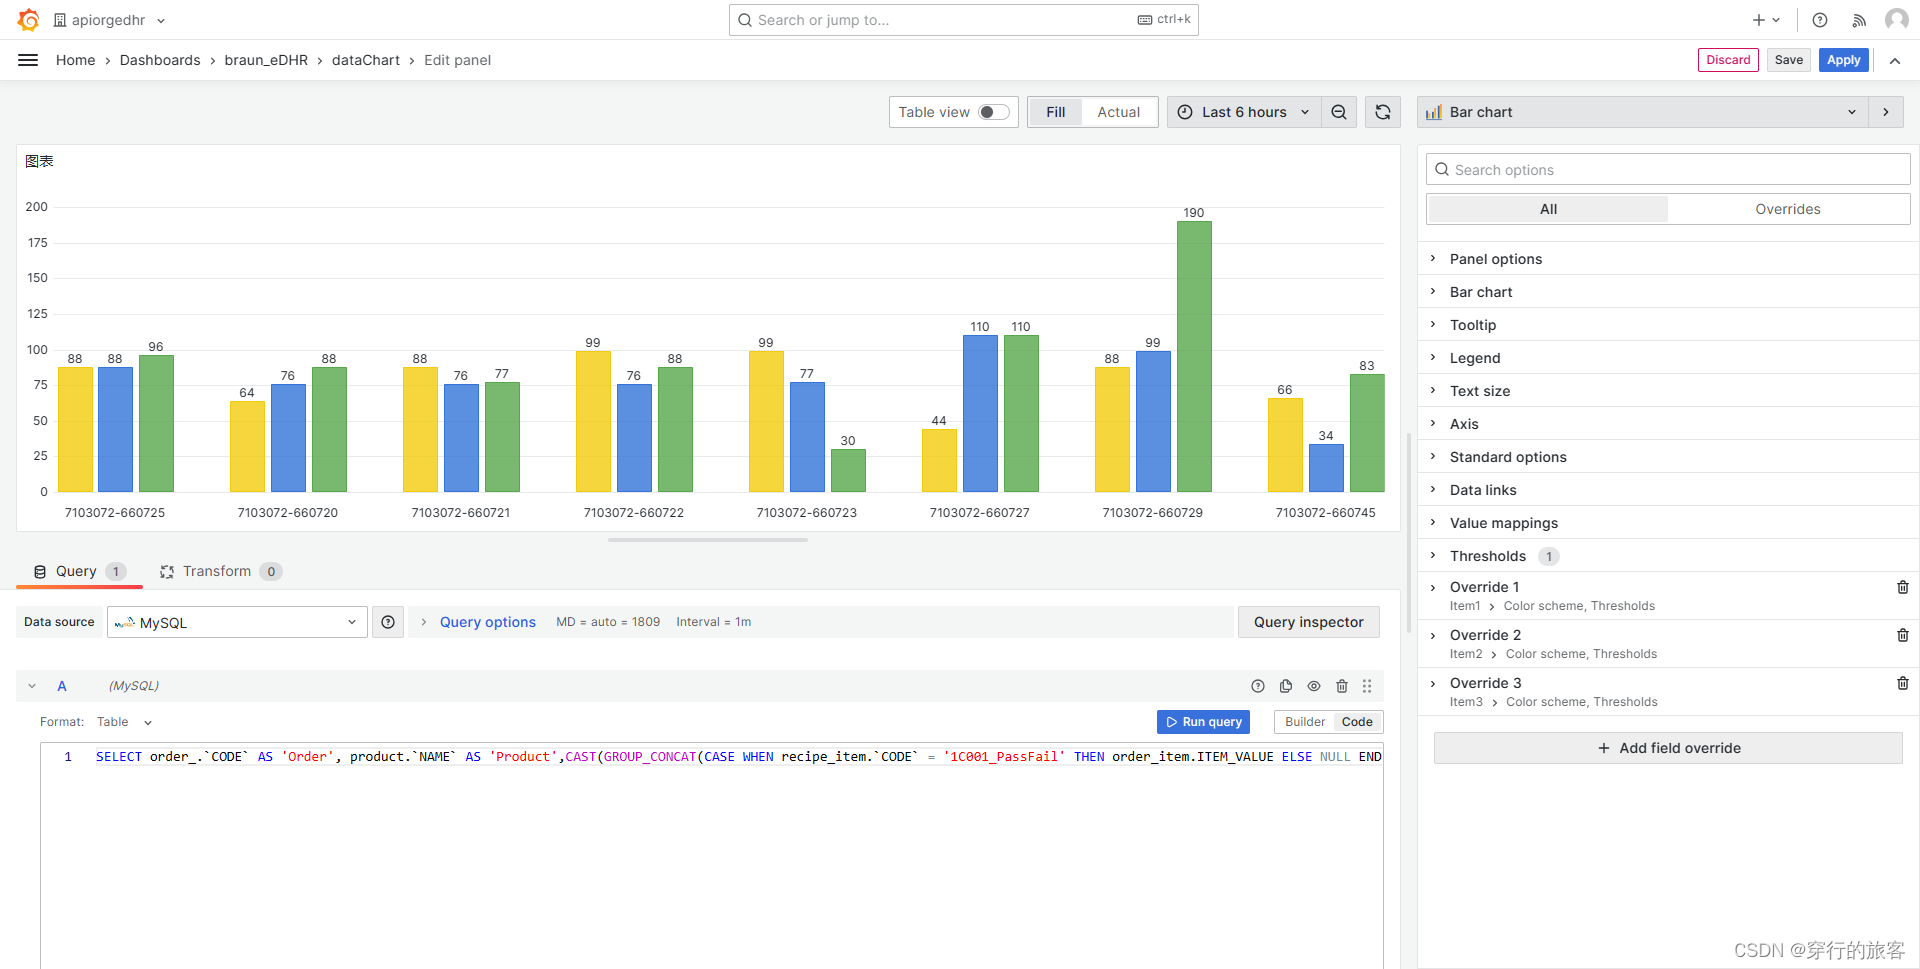The width and height of the screenshot is (1920, 969).
Task: Switch to the Transform tab
Action: (x=217, y=571)
